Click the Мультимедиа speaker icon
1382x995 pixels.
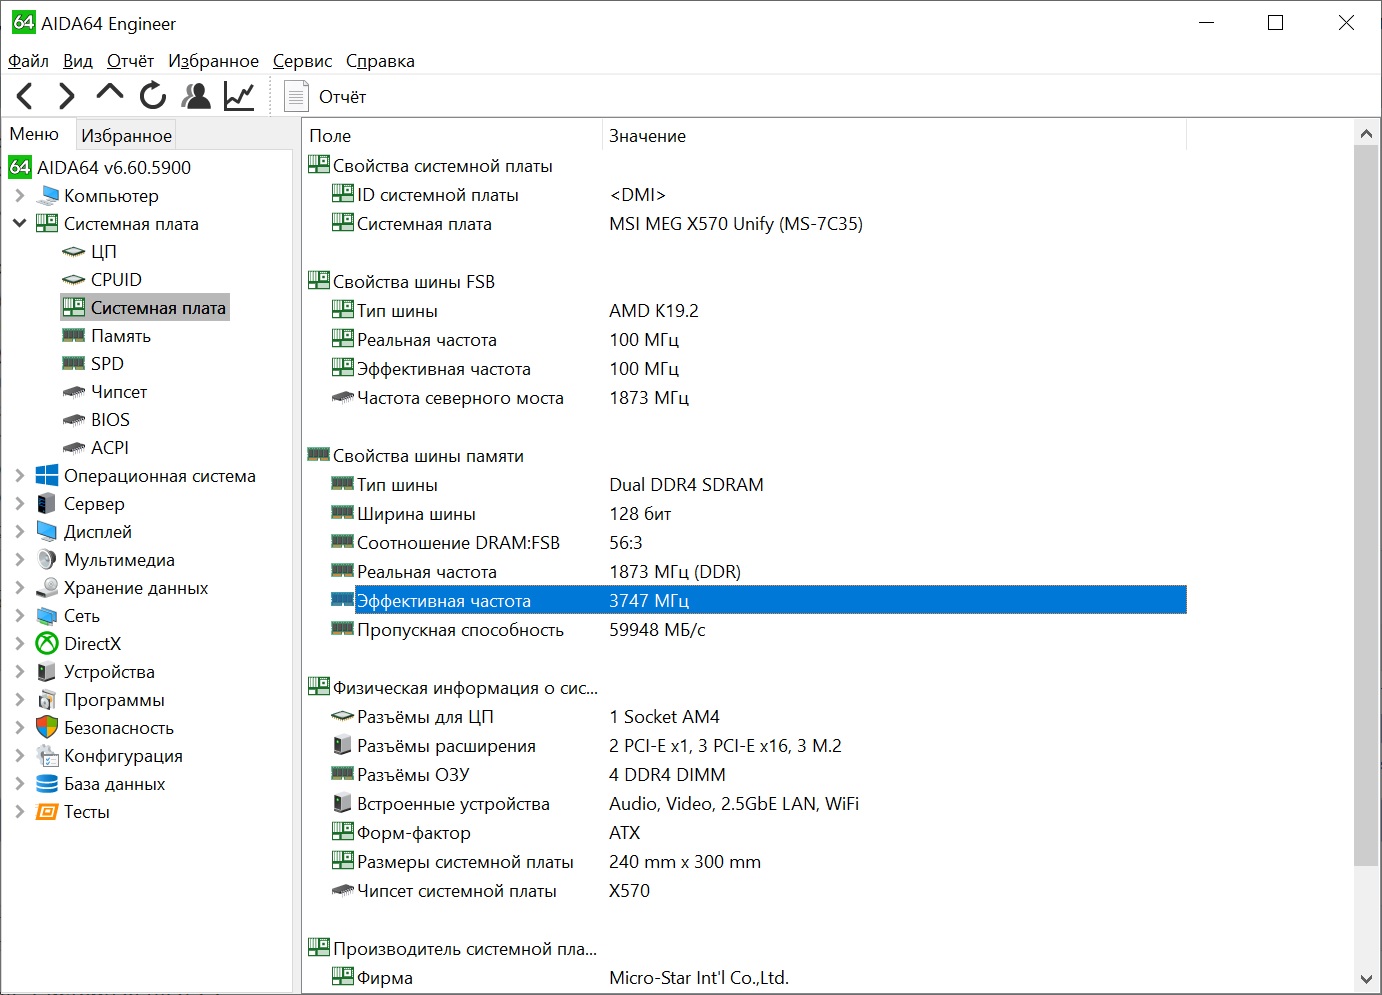[x=47, y=560]
